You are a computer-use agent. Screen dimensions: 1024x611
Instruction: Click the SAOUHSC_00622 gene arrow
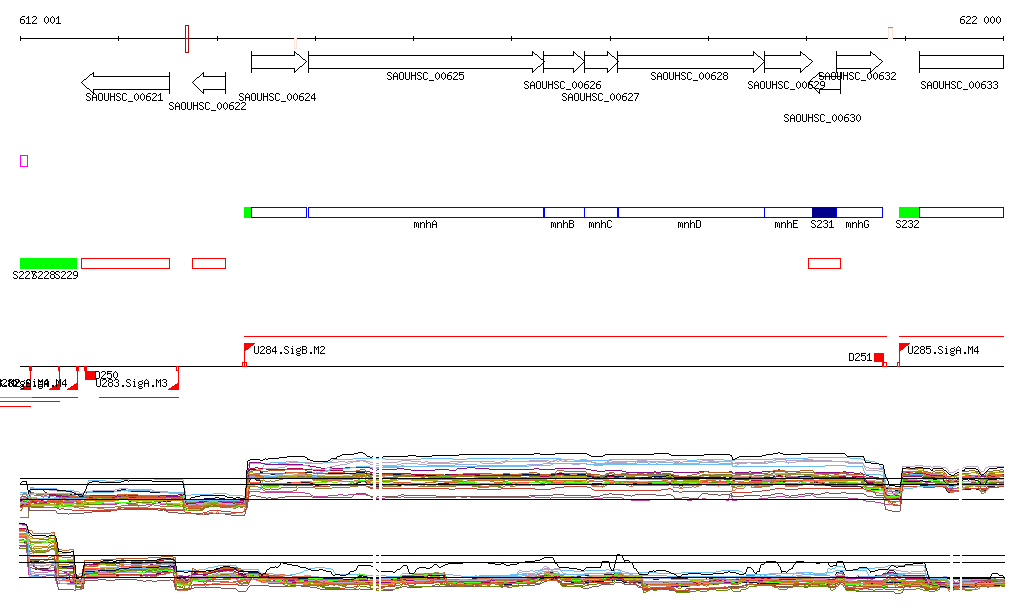(x=209, y=83)
